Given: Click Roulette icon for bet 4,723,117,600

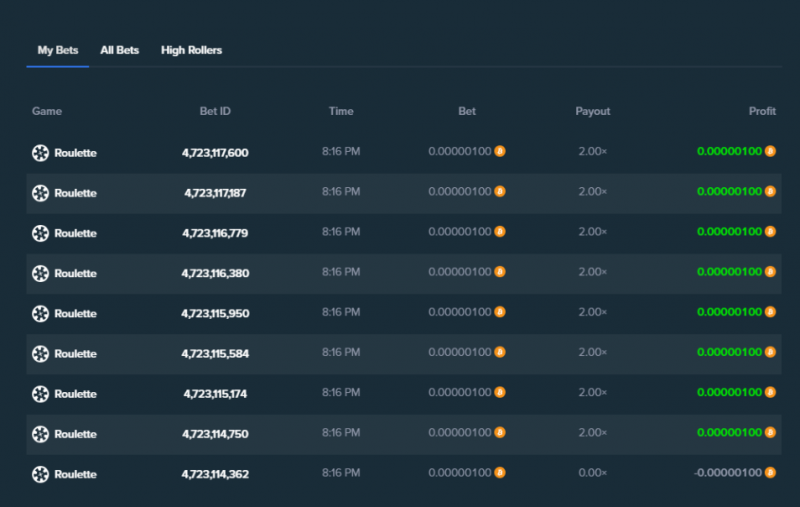Looking at the screenshot, I should [x=40, y=153].
